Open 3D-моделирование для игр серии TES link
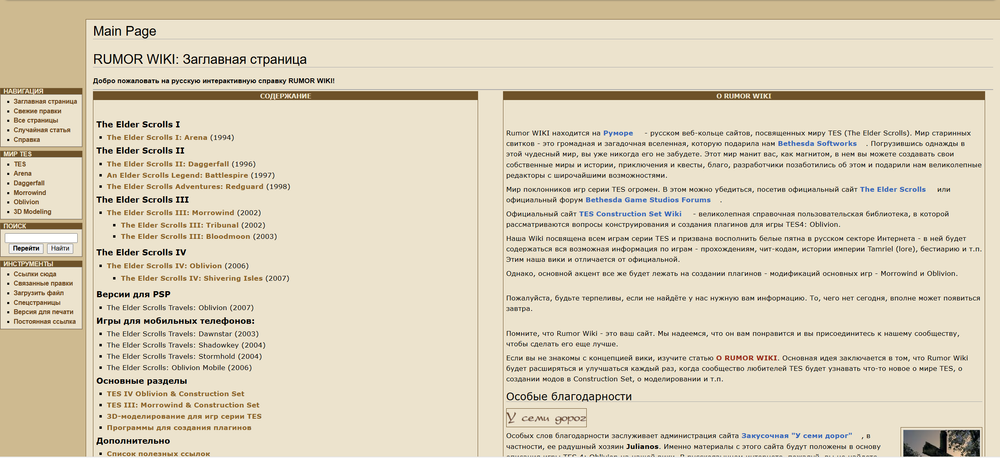 pos(184,417)
